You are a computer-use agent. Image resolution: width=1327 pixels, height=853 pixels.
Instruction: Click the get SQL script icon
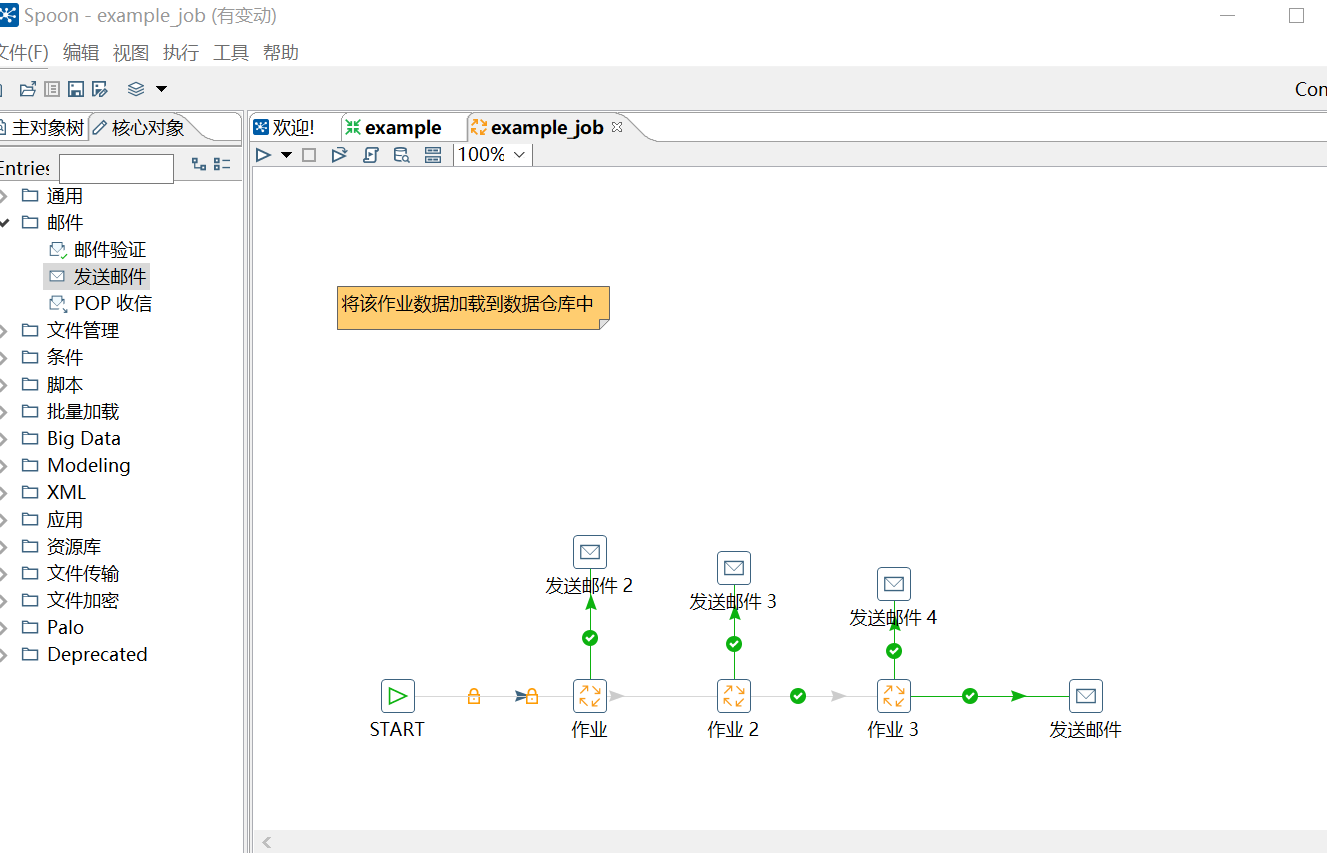(370, 155)
